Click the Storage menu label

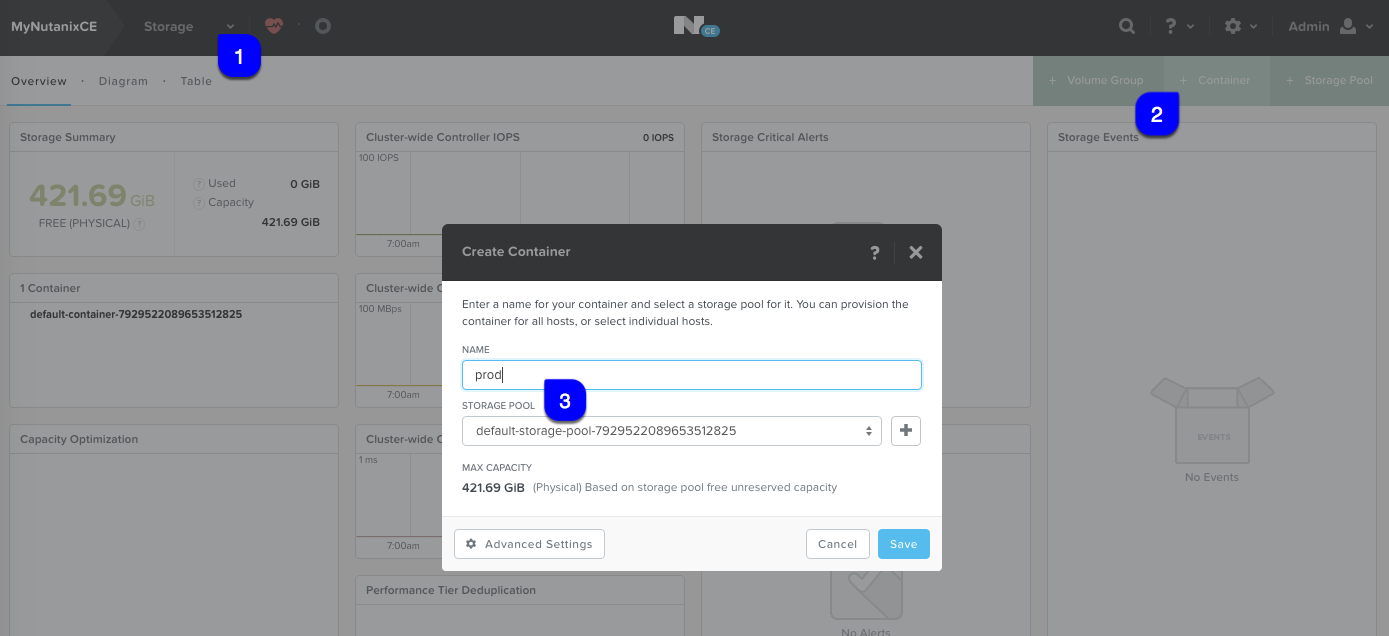(168, 27)
